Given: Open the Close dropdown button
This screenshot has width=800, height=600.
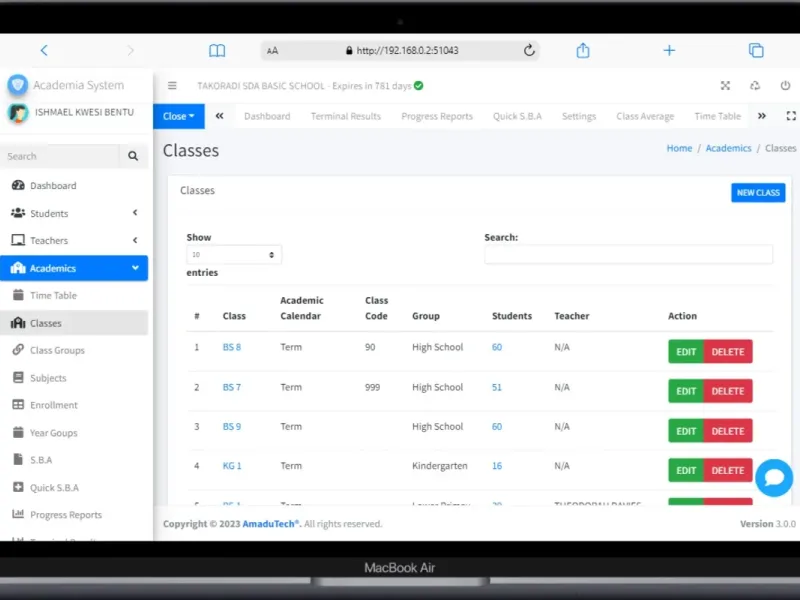Looking at the screenshot, I should [x=179, y=116].
